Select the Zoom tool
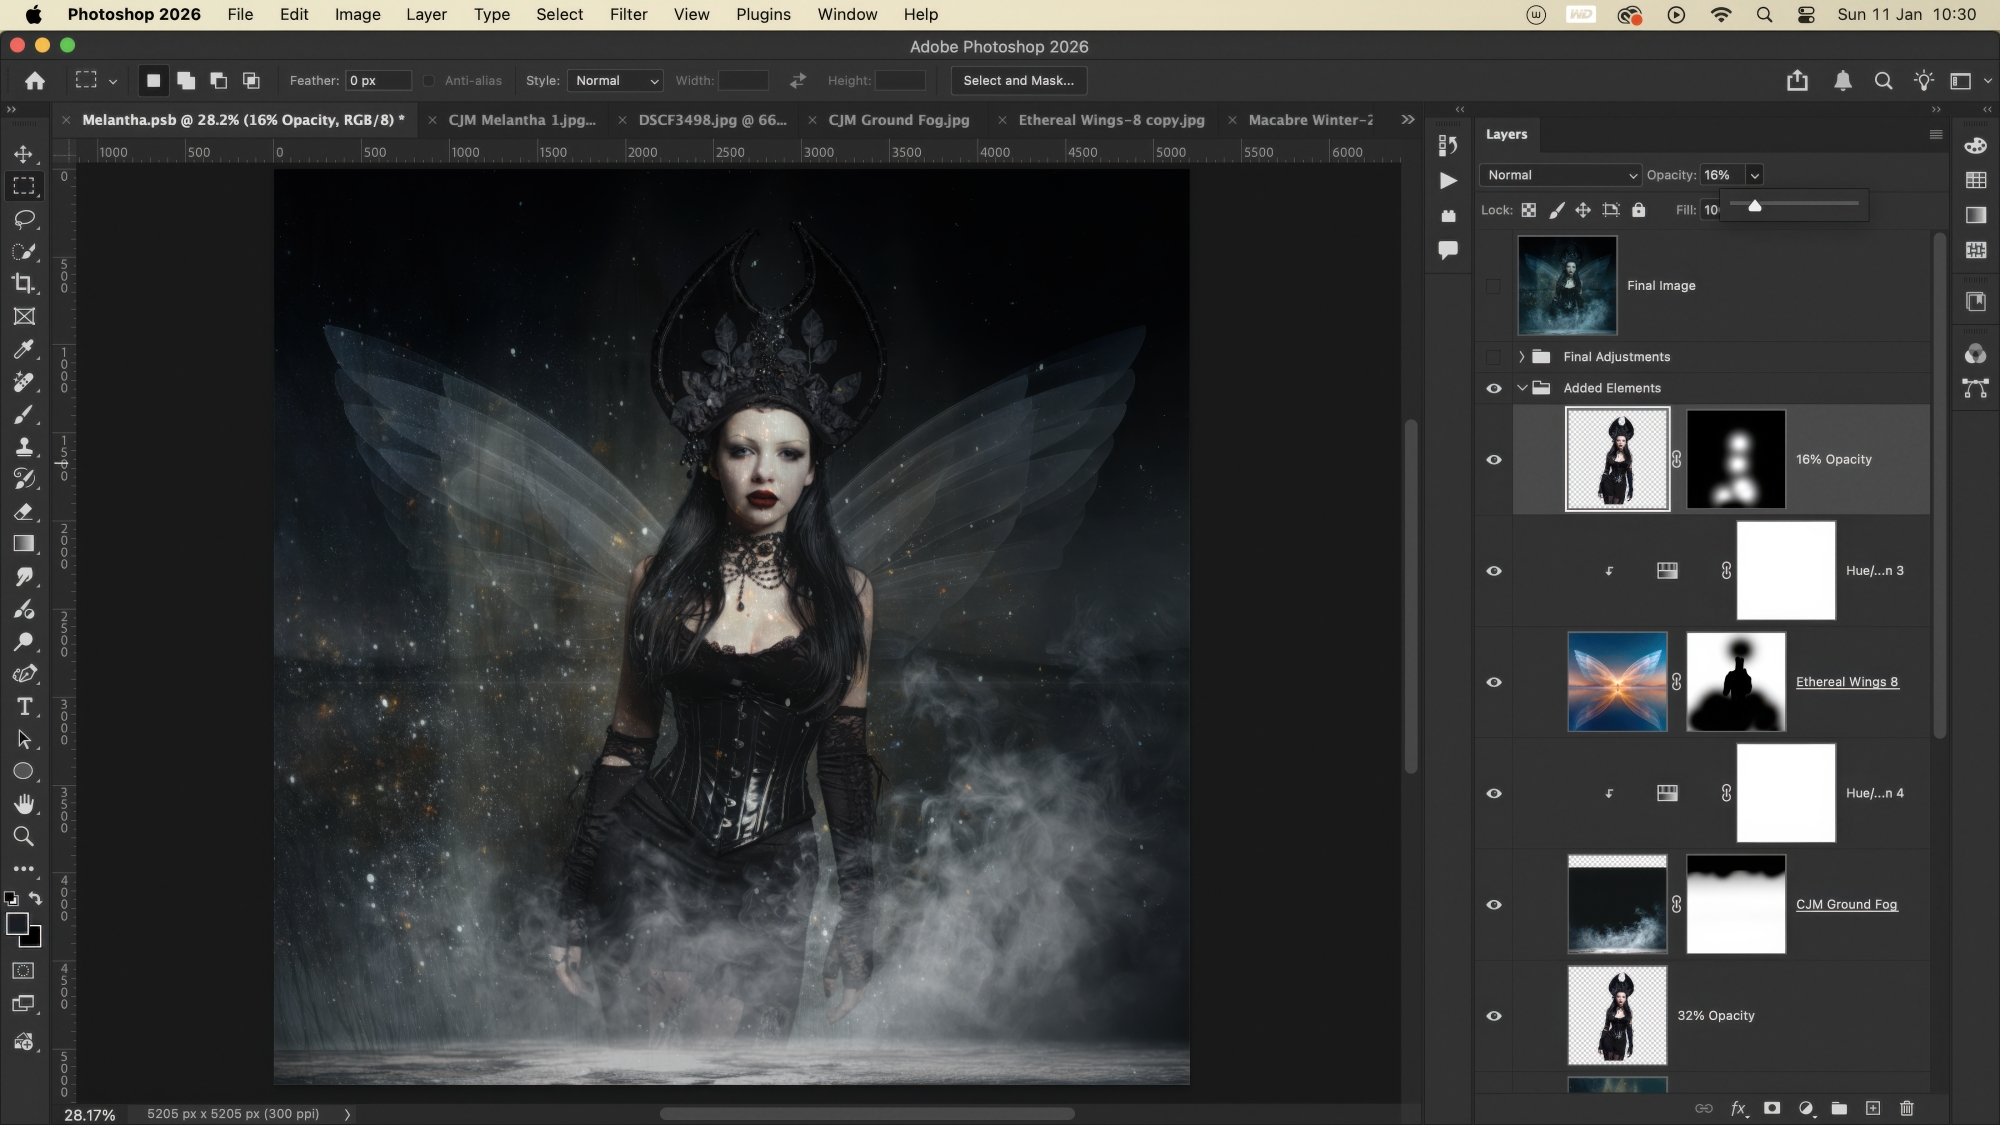 coord(24,837)
